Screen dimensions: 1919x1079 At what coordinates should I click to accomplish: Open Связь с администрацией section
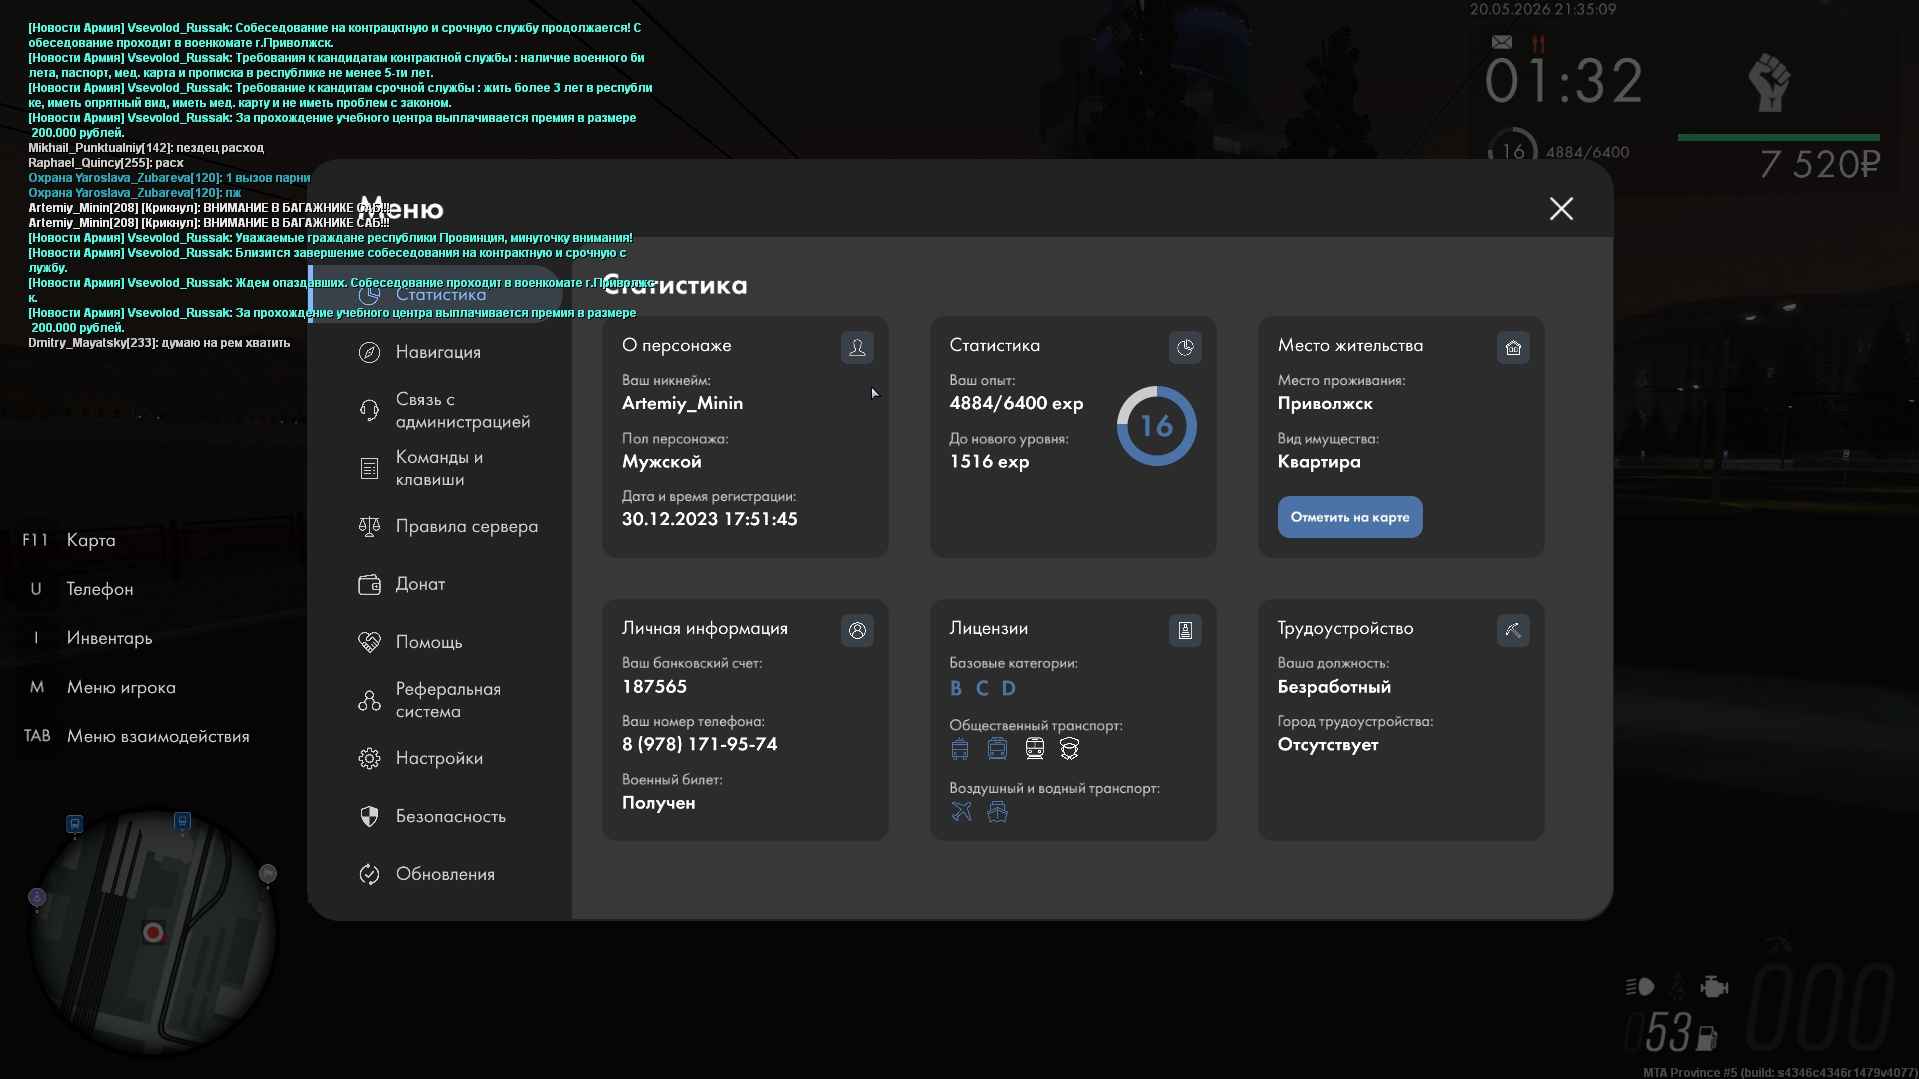(462, 410)
